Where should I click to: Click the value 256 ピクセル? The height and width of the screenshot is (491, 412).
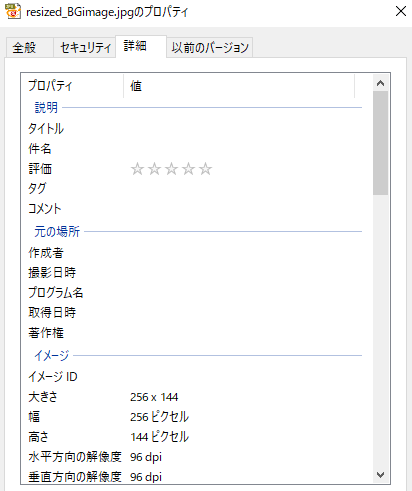(x=159, y=417)
